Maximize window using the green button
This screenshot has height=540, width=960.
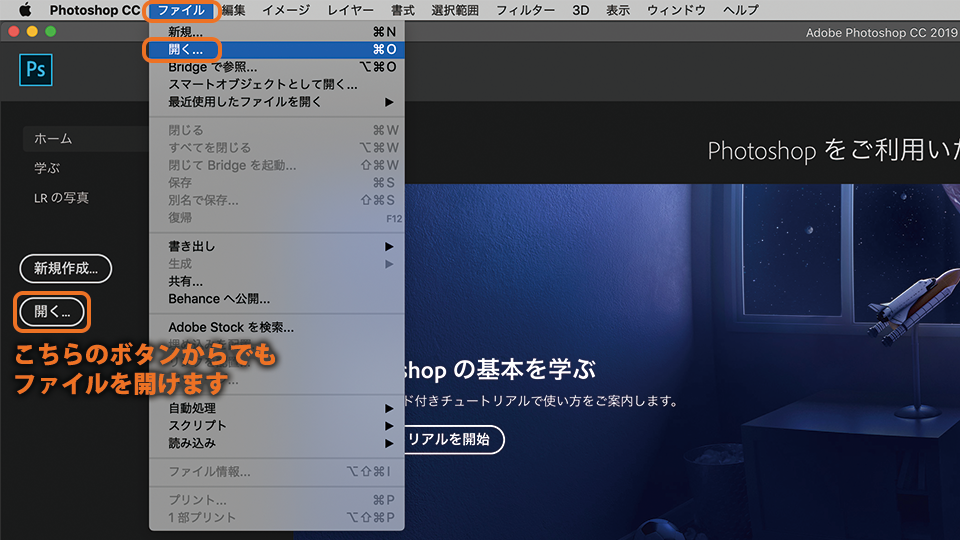click(50, 31)
